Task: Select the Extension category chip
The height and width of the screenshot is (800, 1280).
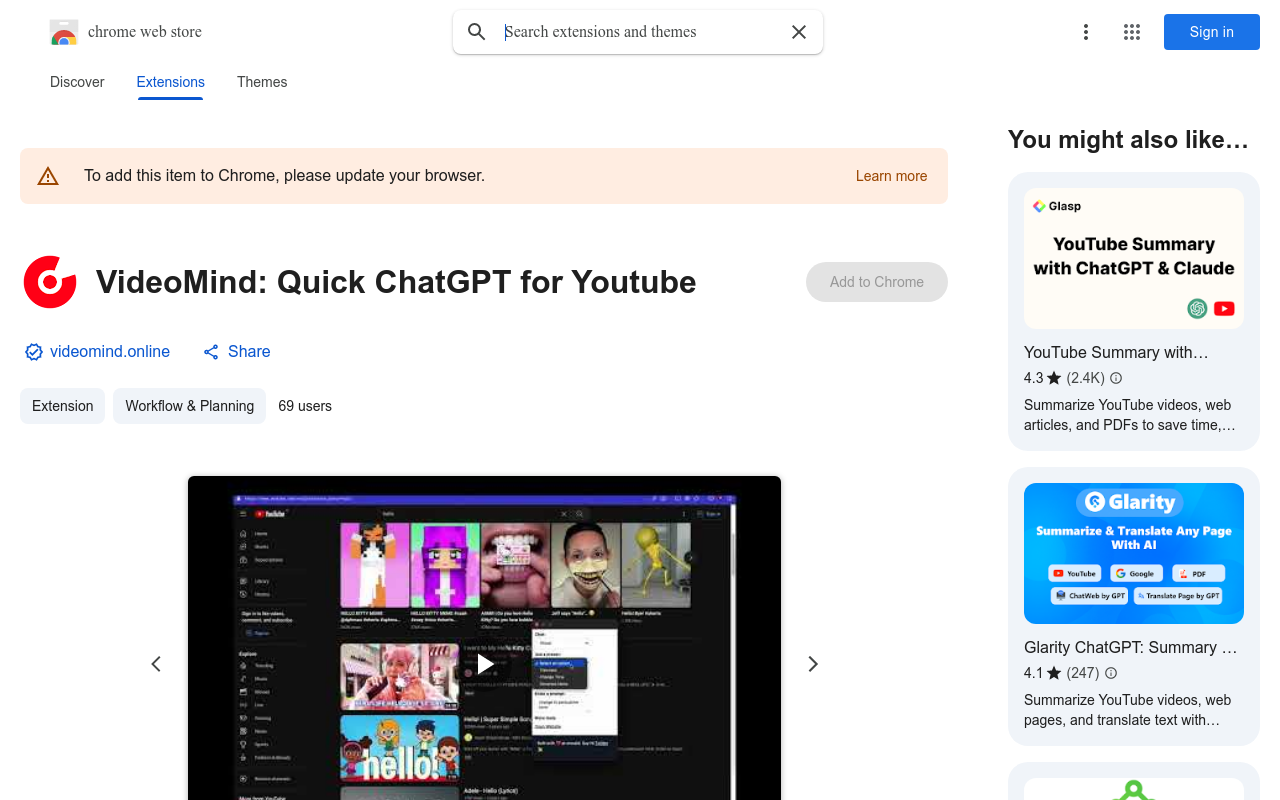Action: (63, 406)
